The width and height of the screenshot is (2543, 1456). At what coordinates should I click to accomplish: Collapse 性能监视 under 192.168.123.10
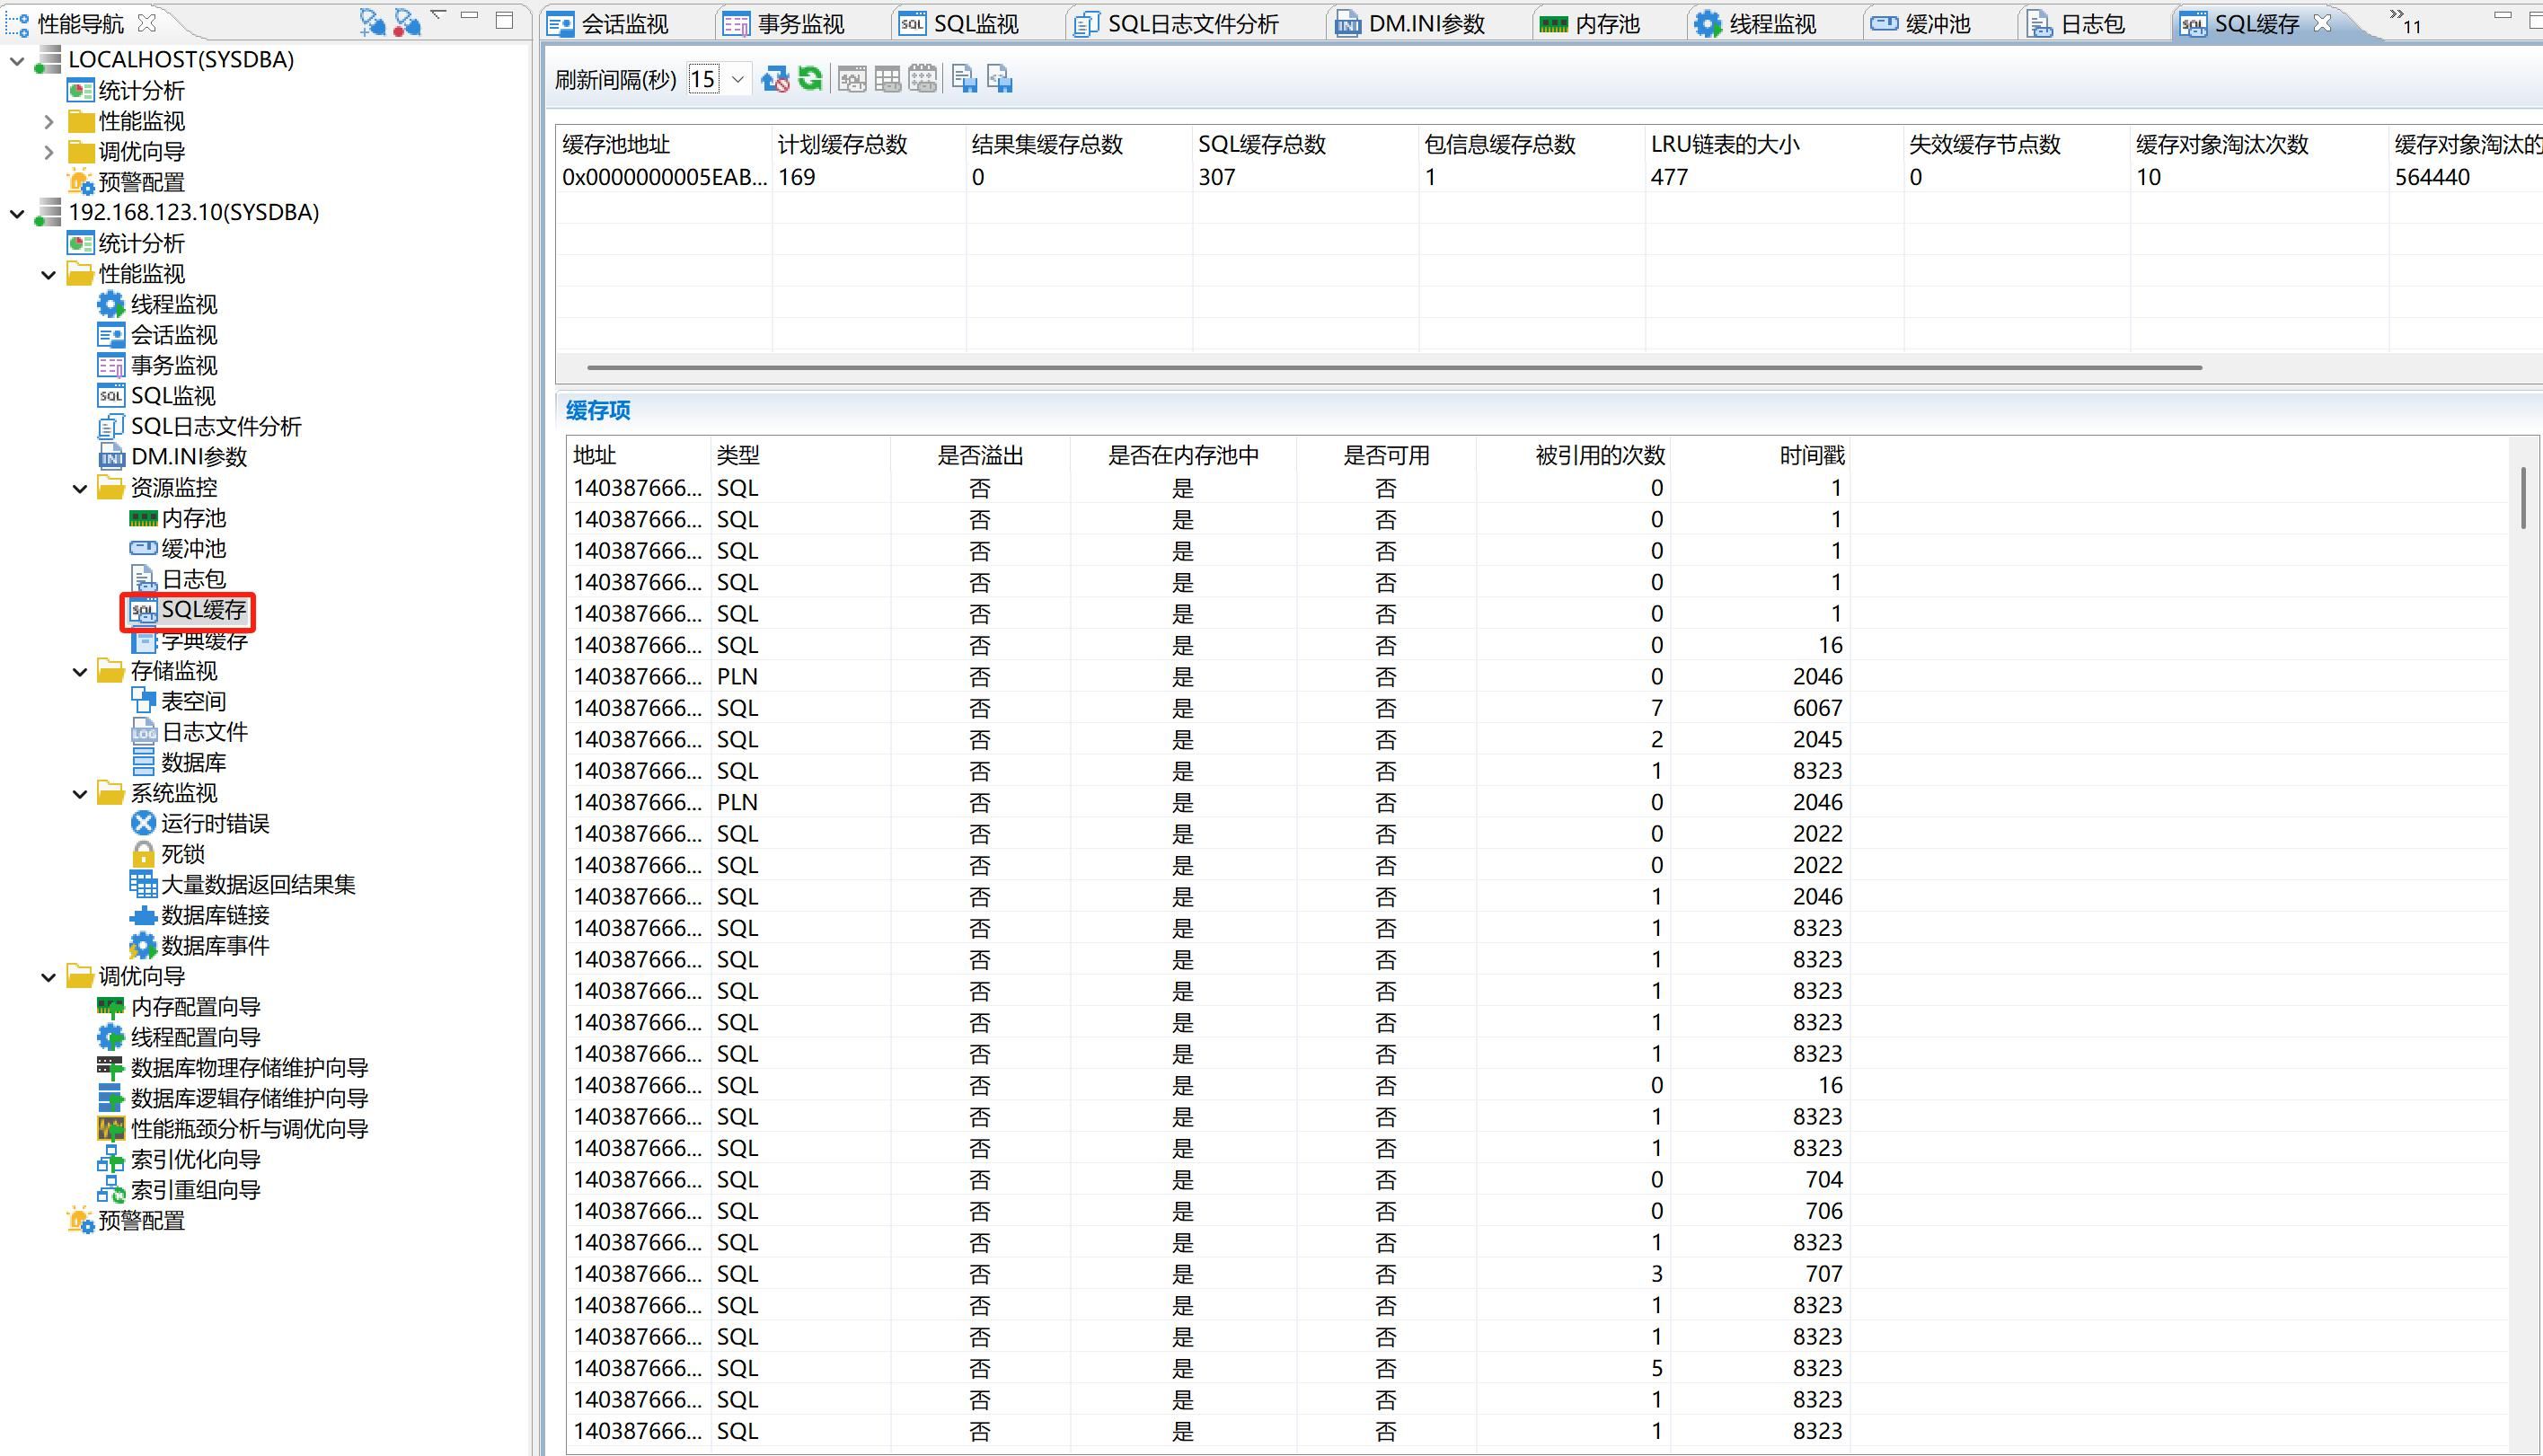[x=49, y=275]
